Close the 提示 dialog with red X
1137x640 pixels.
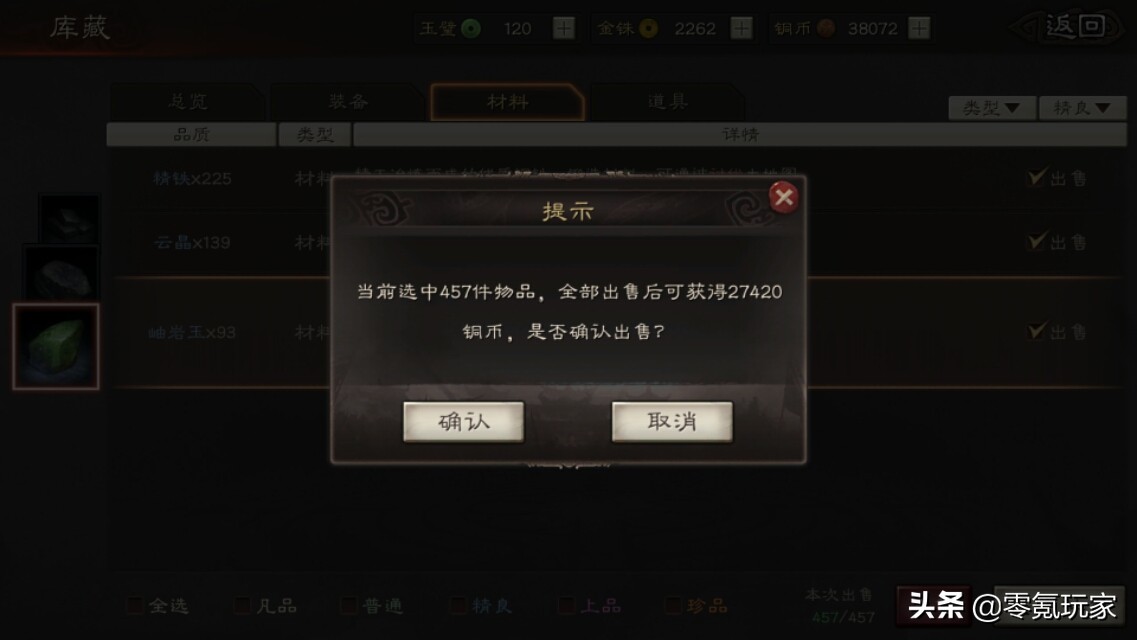[784, 197]
